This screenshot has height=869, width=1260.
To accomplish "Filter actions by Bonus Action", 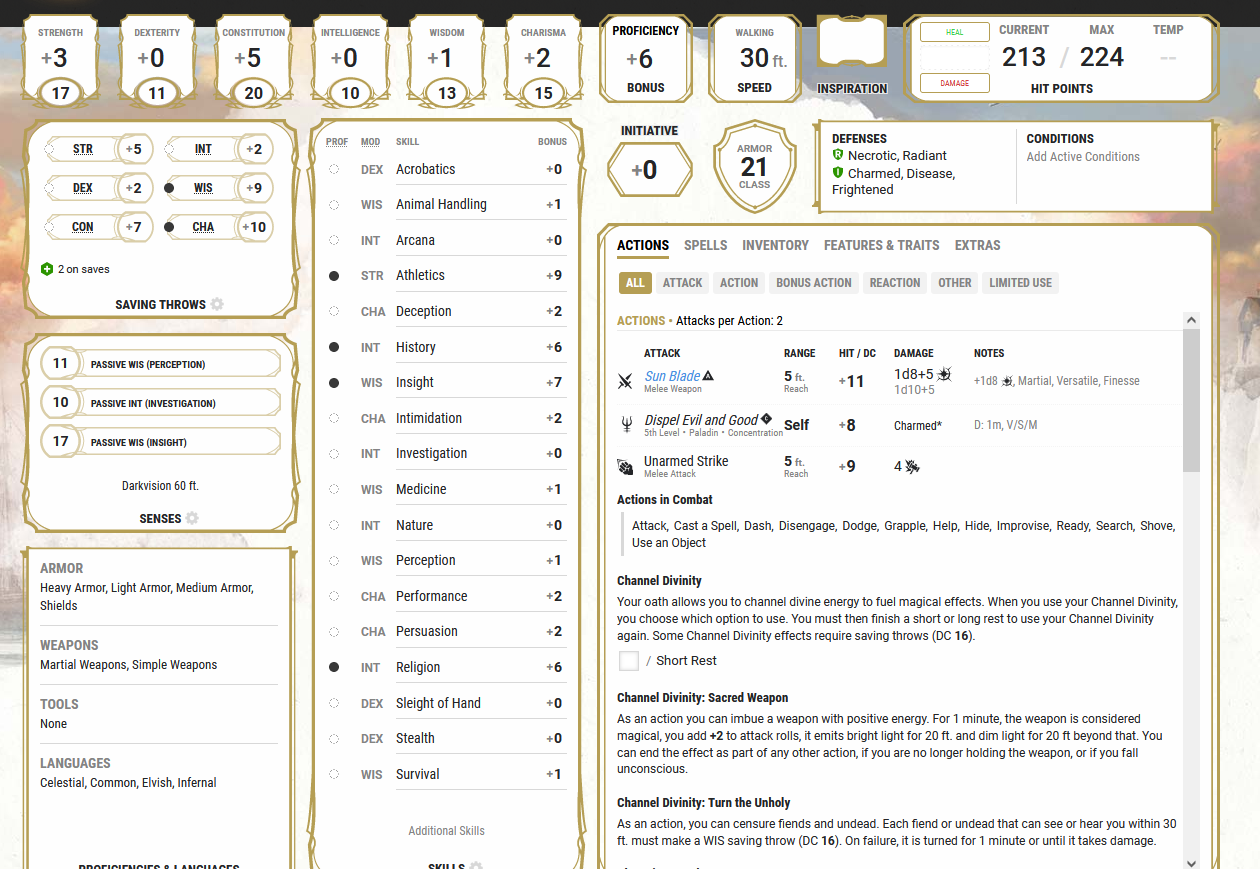I will tap(814, 283).
